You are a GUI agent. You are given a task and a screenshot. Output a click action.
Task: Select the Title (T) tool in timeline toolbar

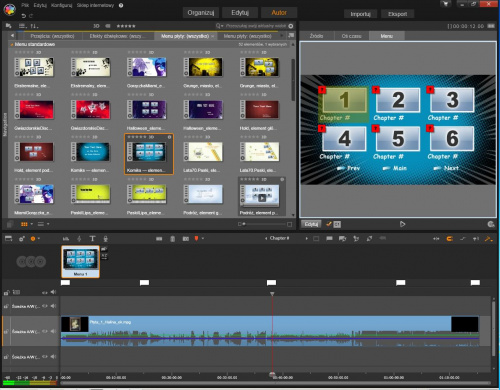click(92, 238)
